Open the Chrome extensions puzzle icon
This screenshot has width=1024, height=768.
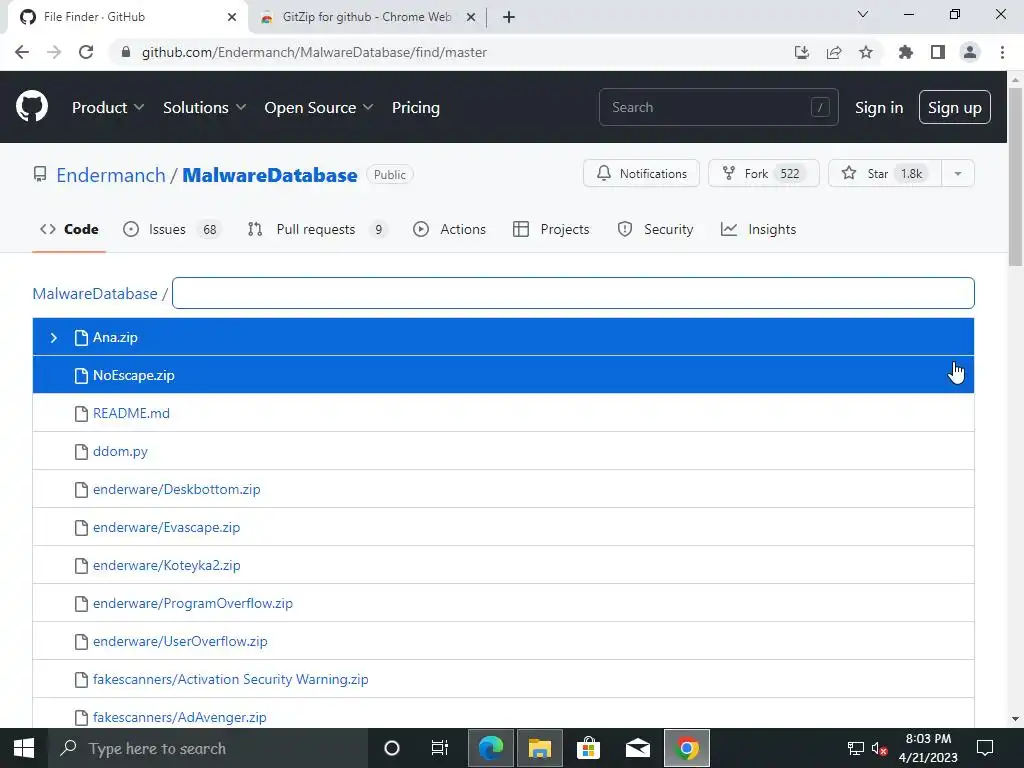pyautogui.click(x=906, y=52)
